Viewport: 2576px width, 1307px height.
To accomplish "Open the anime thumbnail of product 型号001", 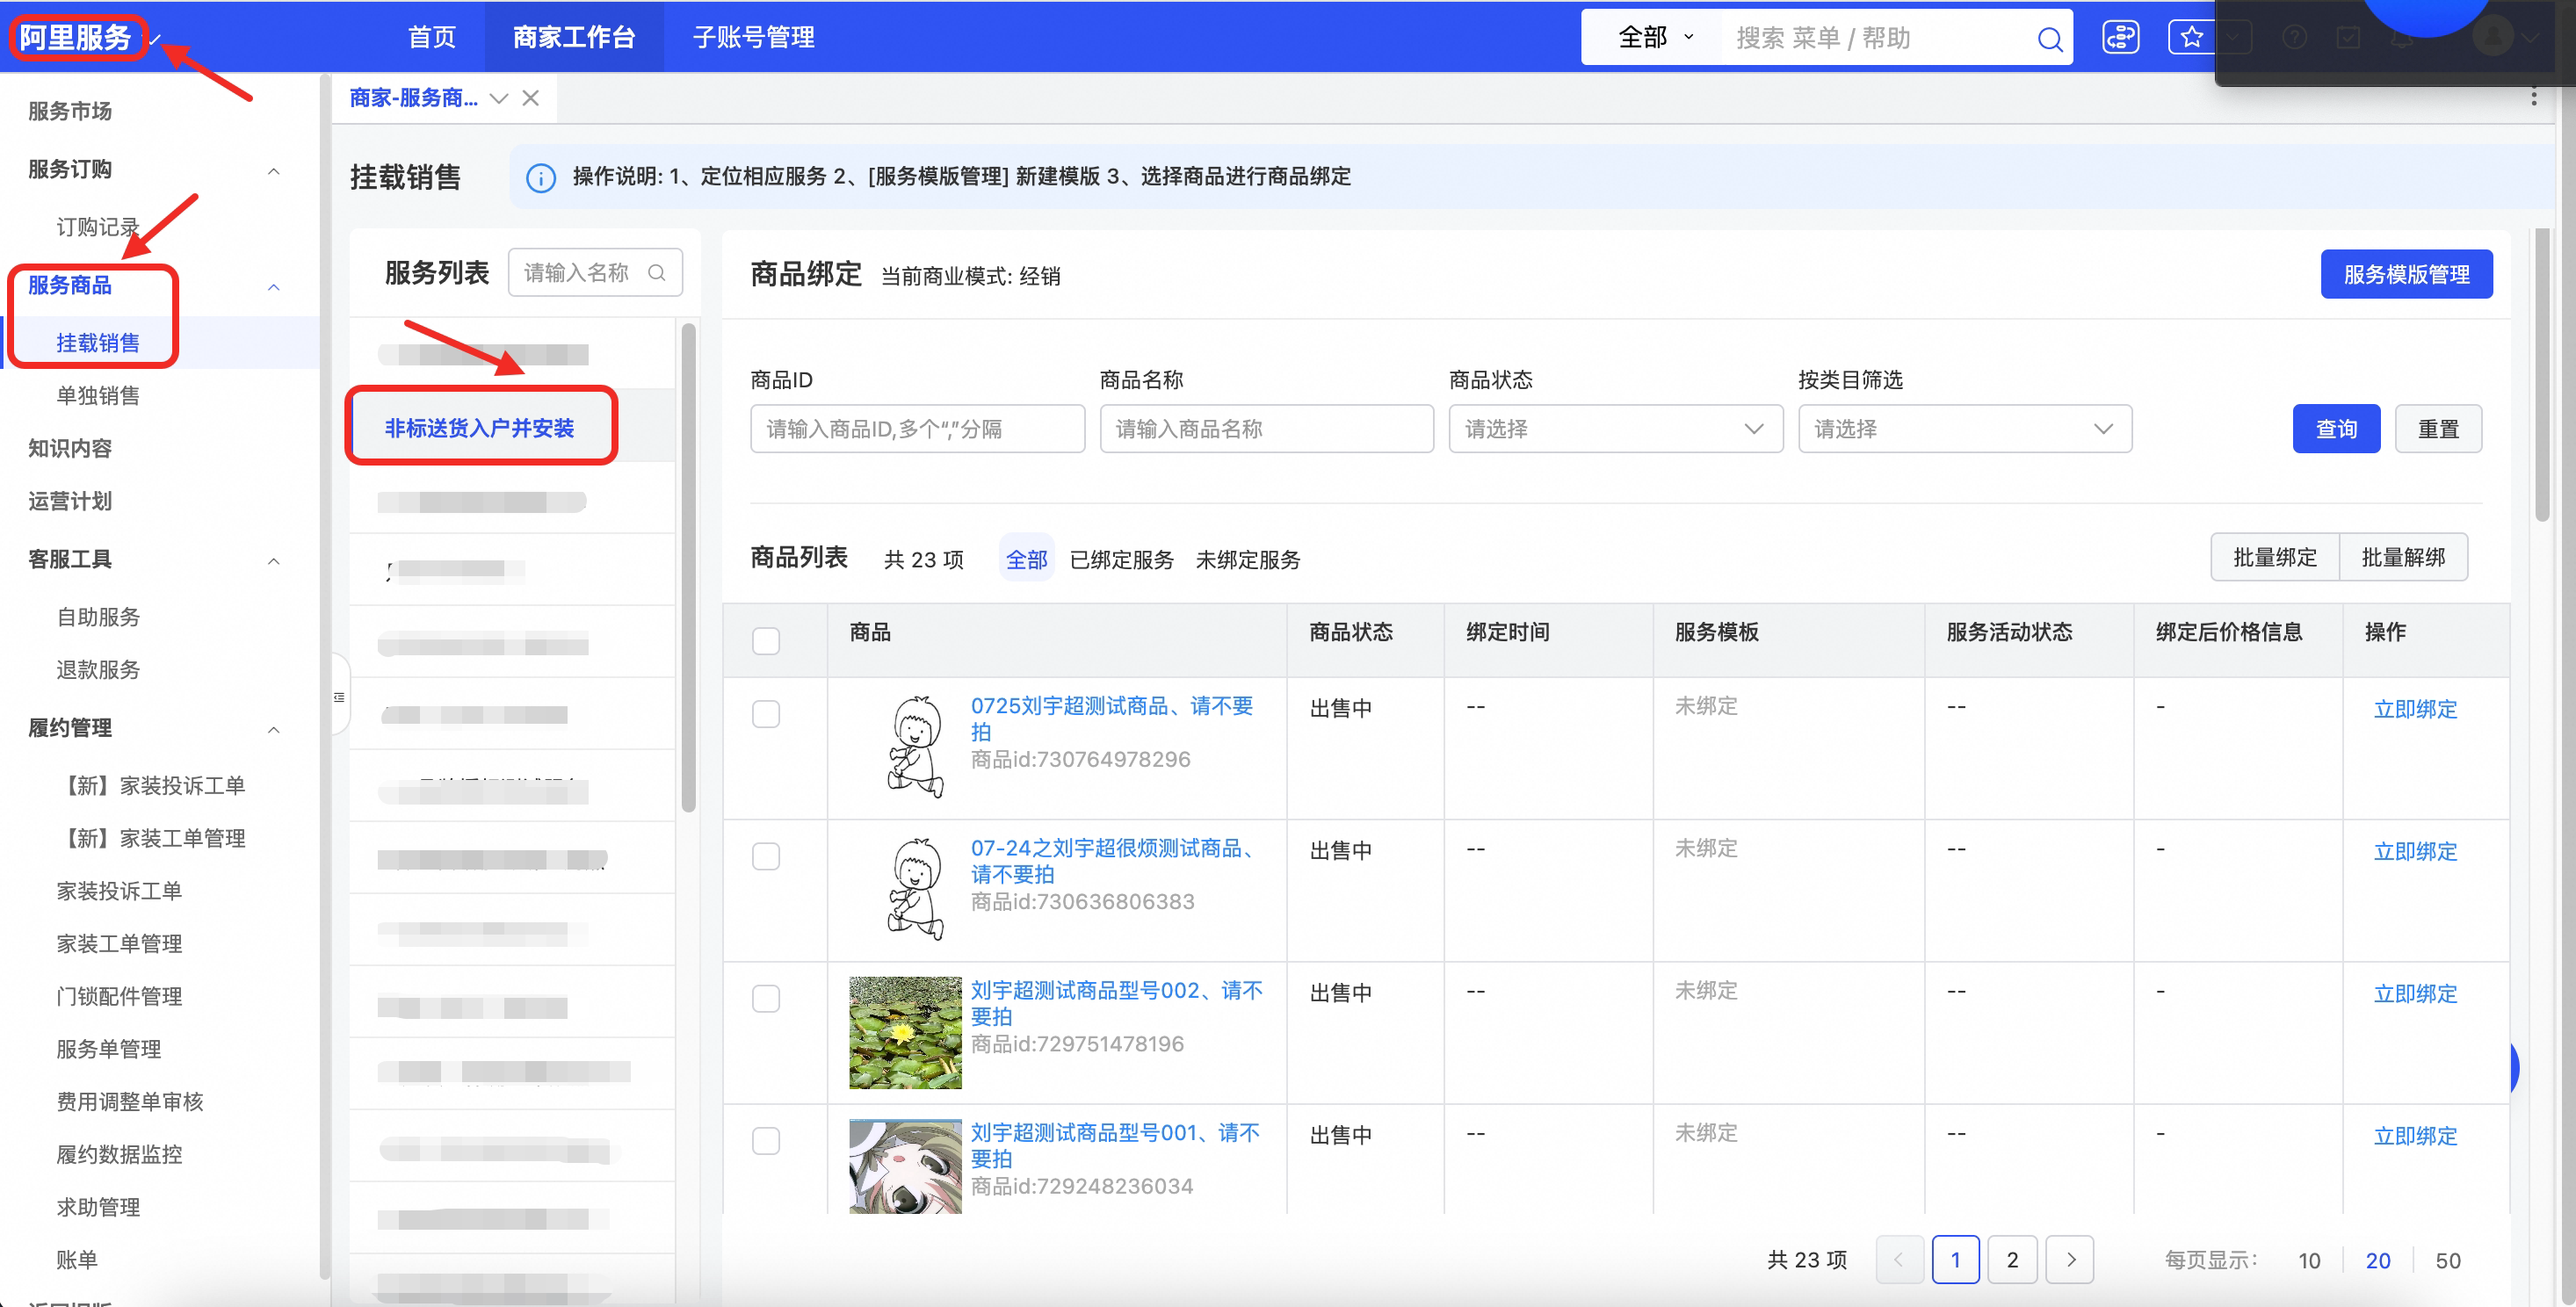I will click(x=905, y=1166).
